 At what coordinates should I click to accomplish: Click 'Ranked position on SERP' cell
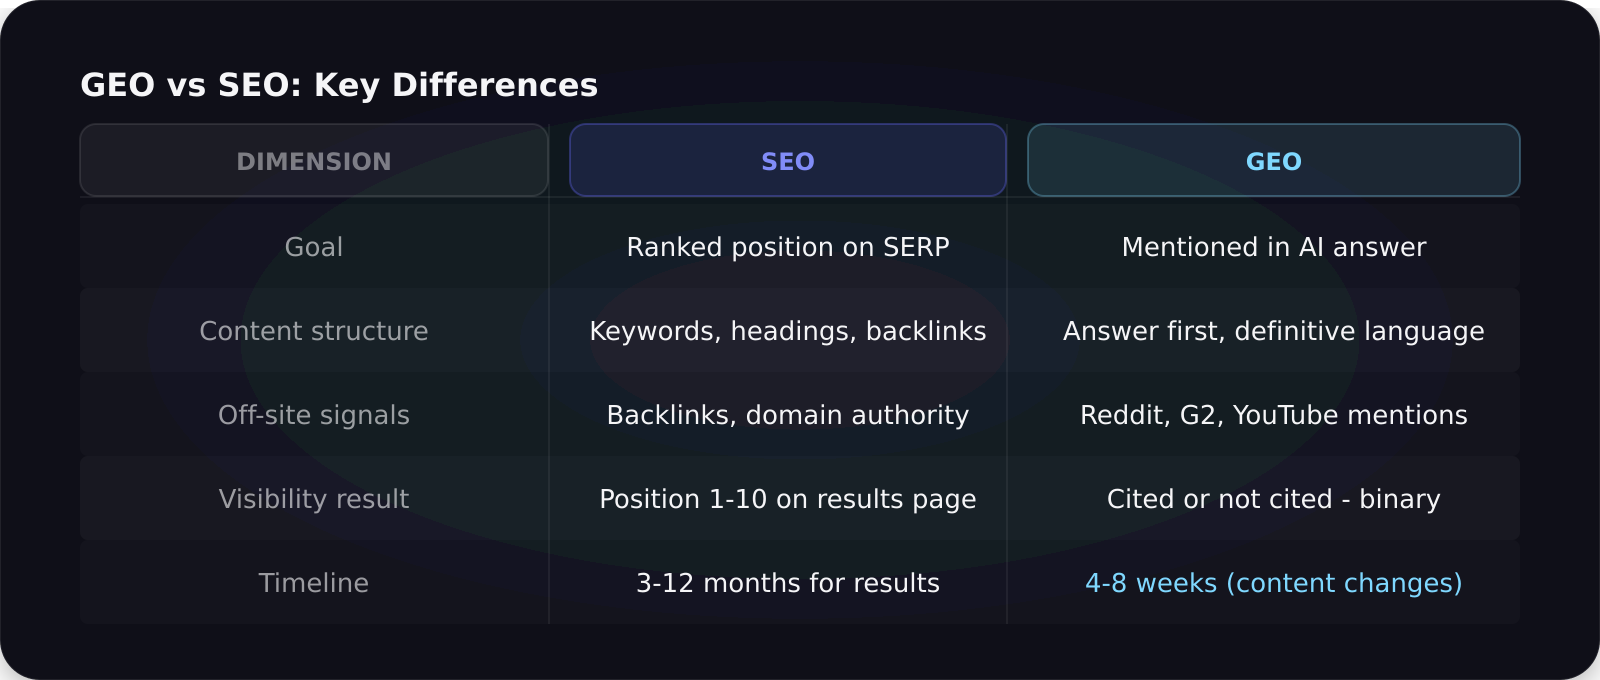(788, 247)
